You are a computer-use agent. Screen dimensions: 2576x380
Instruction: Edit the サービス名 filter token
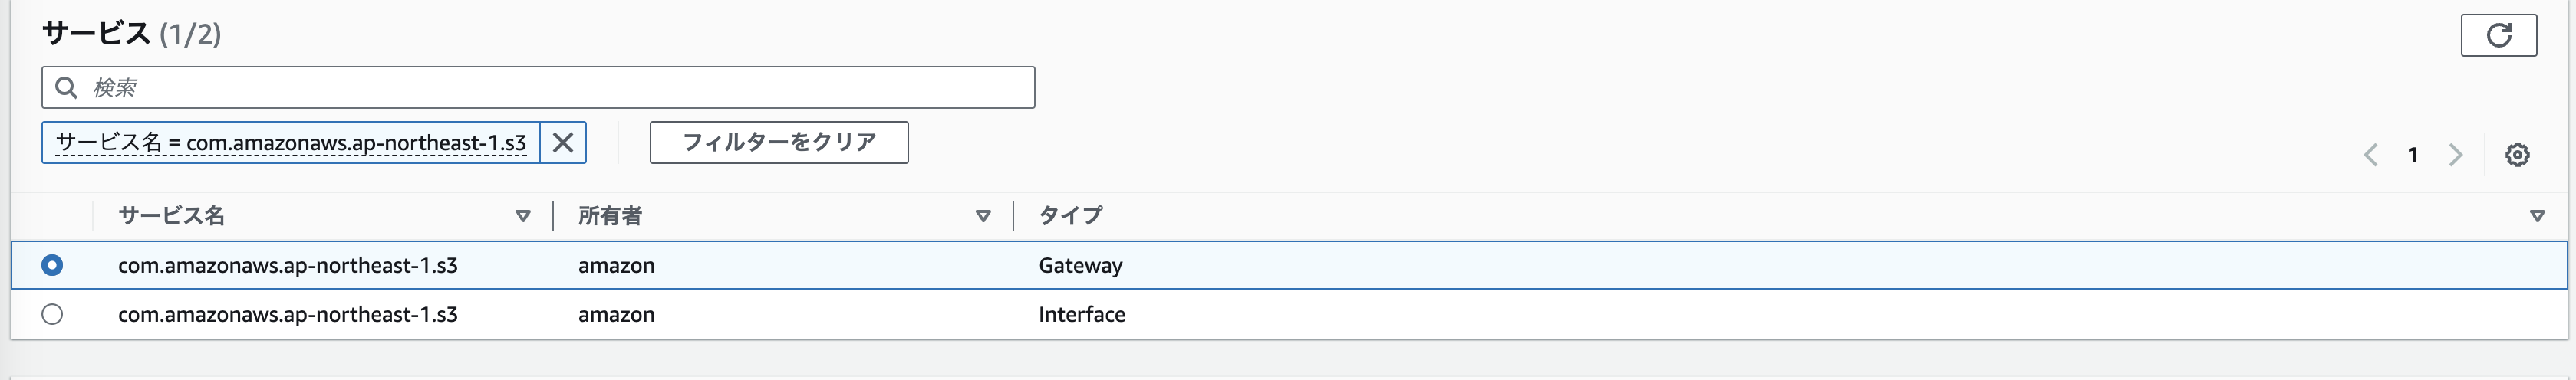(290, 143)
